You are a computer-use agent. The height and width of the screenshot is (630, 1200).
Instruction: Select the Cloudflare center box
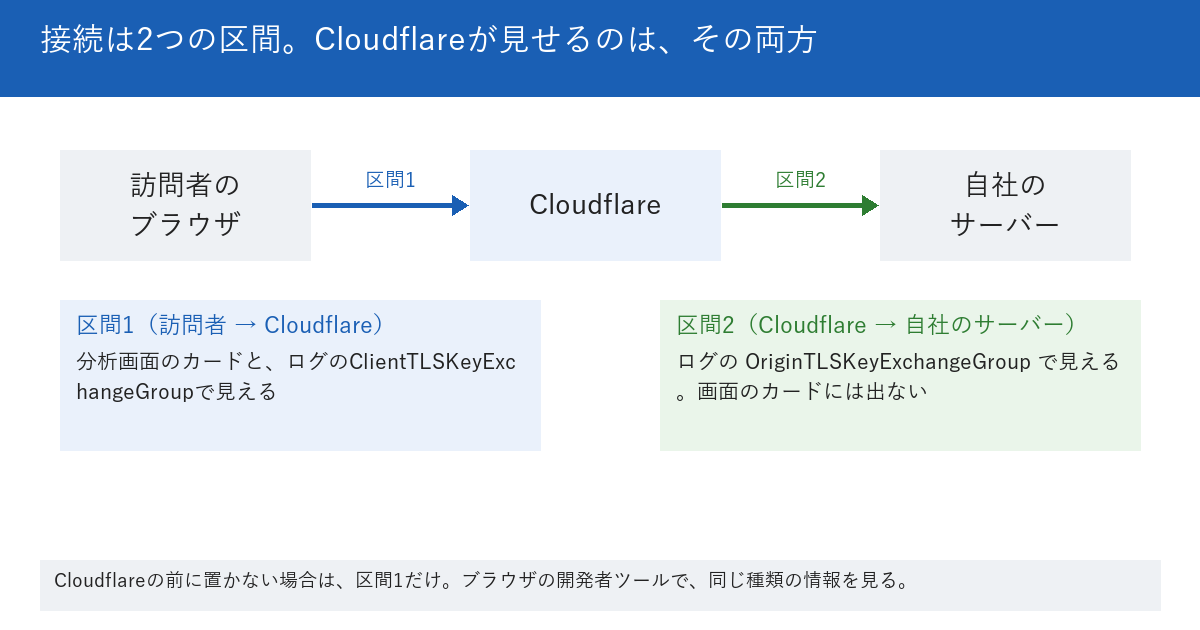pos(595,205)
